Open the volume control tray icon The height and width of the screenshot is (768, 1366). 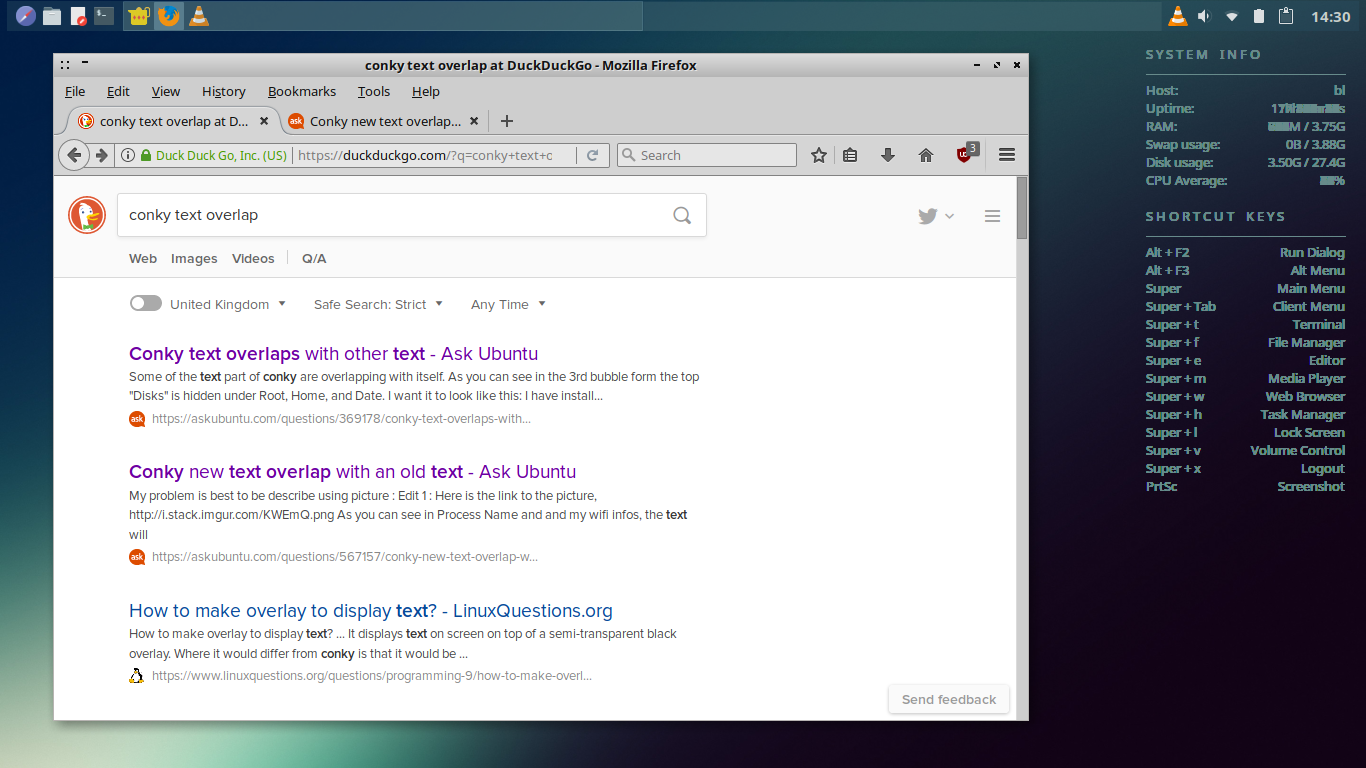point(1204,16)
